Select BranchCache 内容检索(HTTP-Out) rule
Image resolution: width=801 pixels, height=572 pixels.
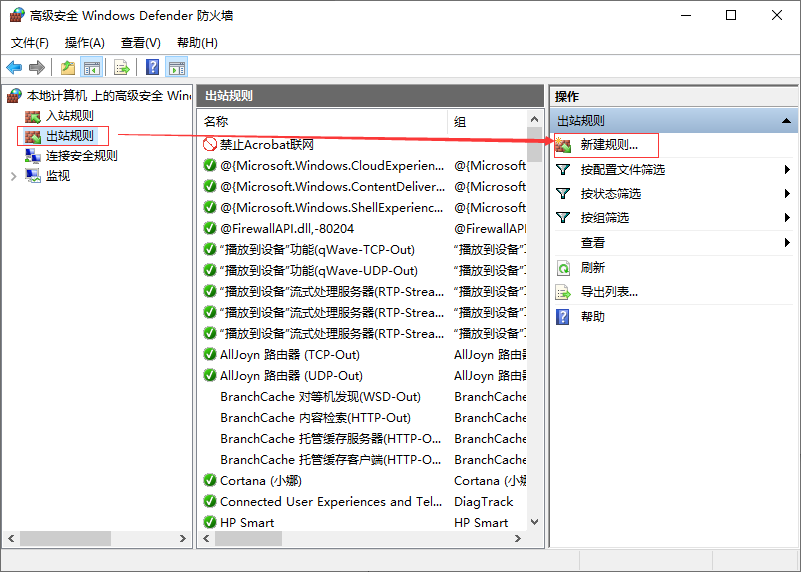click(315, 418)
